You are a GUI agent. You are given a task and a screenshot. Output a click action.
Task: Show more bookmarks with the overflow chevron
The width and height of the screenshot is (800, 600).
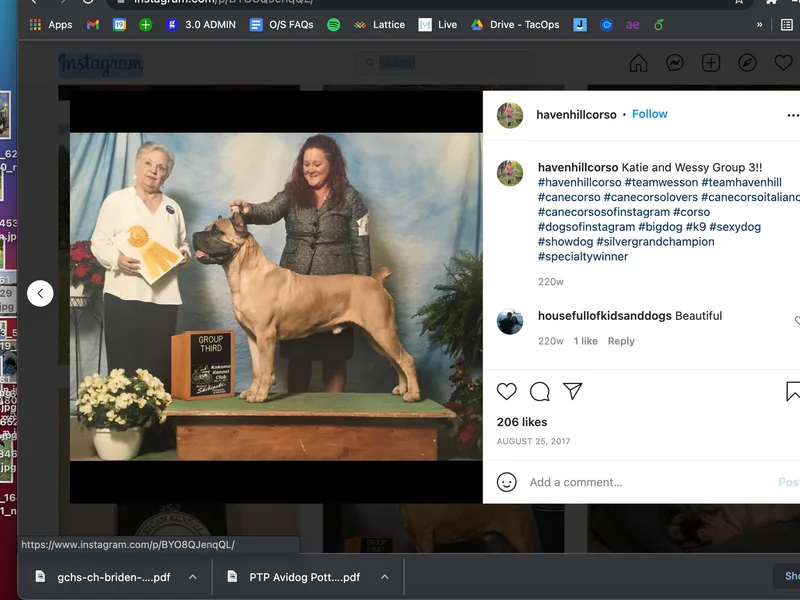point(760,25)
